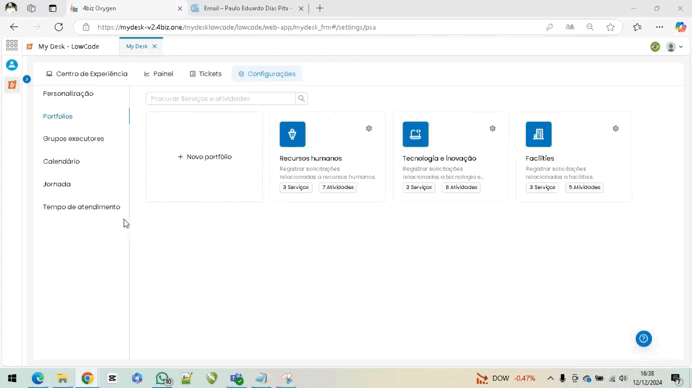Open settings gear on Recursos humanos card
The height and width of the screenshot is (388, 692).
click(x=369, y=128)
